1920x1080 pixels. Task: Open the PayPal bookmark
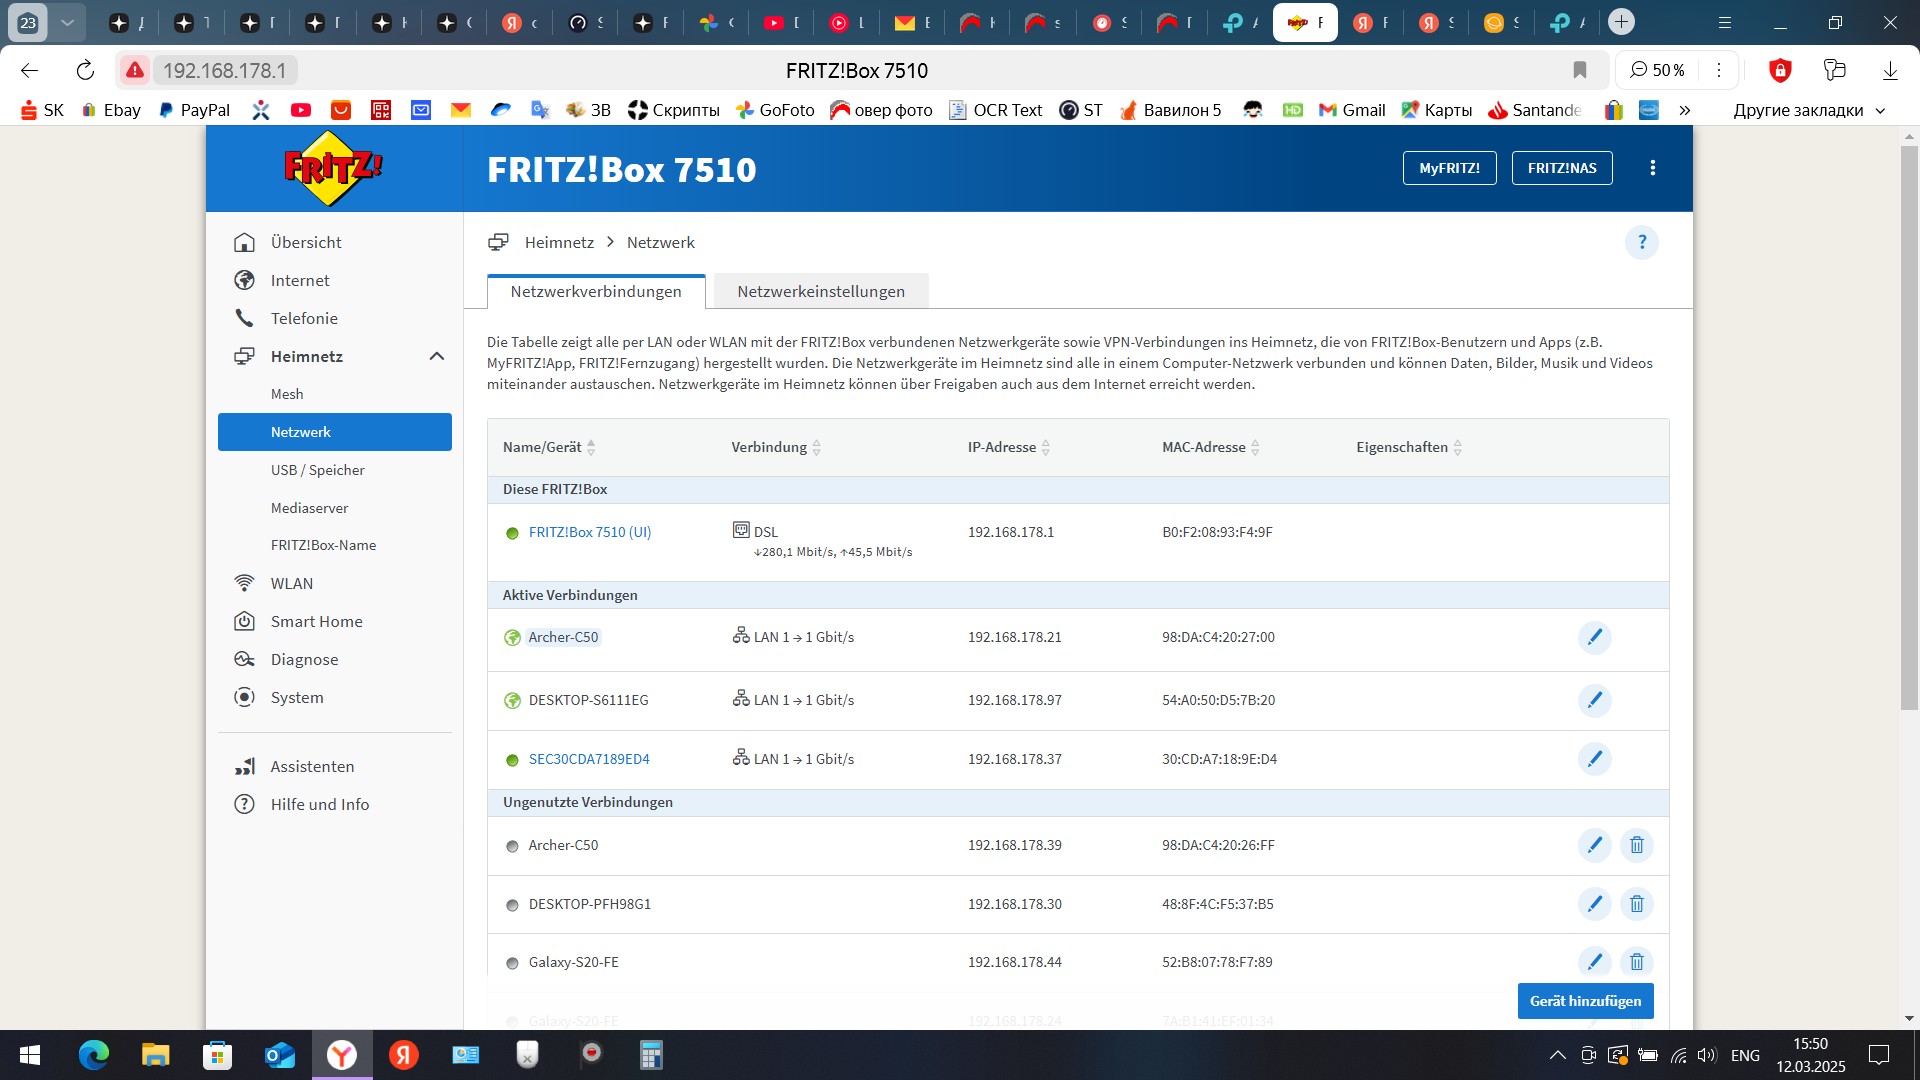coord(194,110)
